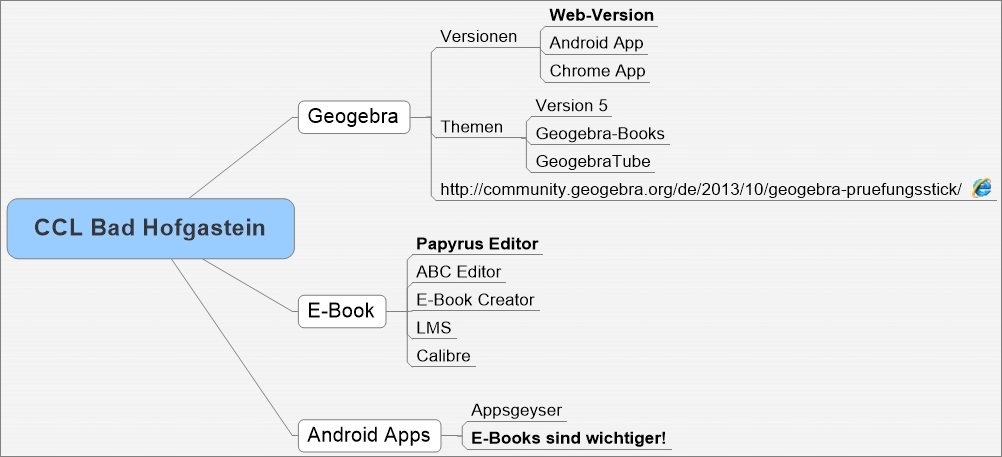This screenshot has width=1002, height=457.
Task: Choose the LMS subtopic
Action: (434, 328)
